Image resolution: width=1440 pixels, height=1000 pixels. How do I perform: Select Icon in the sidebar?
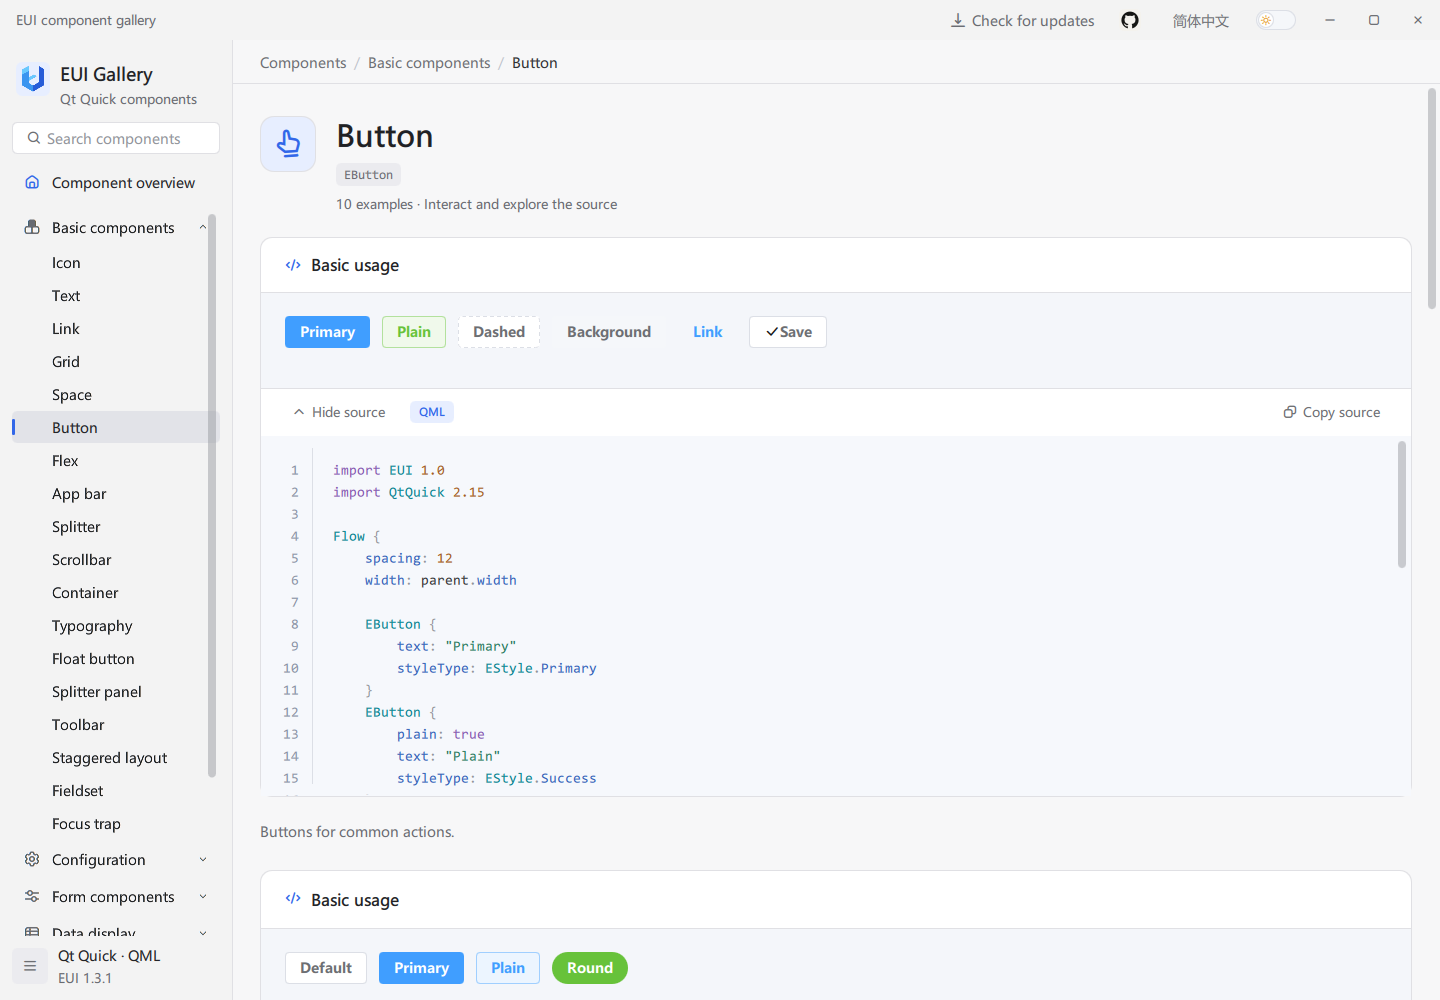tap(115, 262)
